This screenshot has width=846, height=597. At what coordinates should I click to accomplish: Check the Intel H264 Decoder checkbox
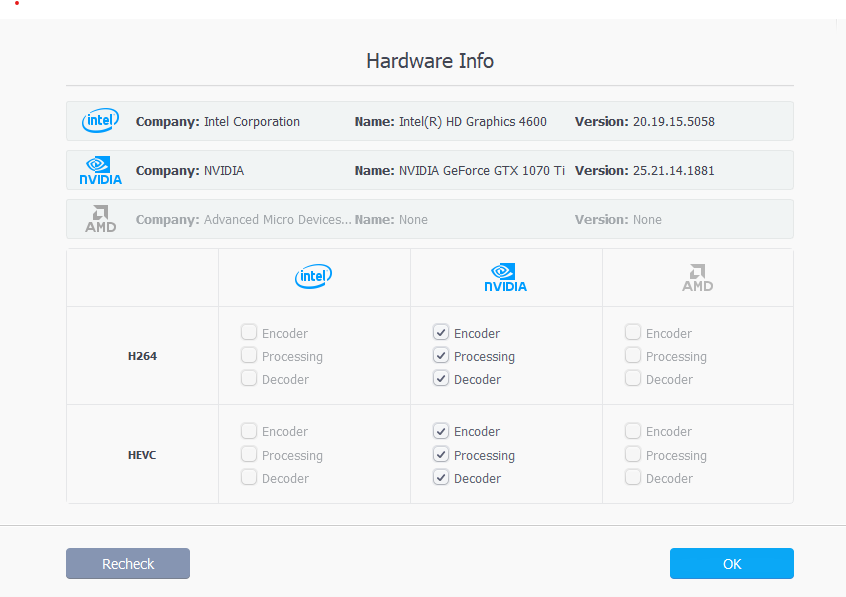(249, 378)
